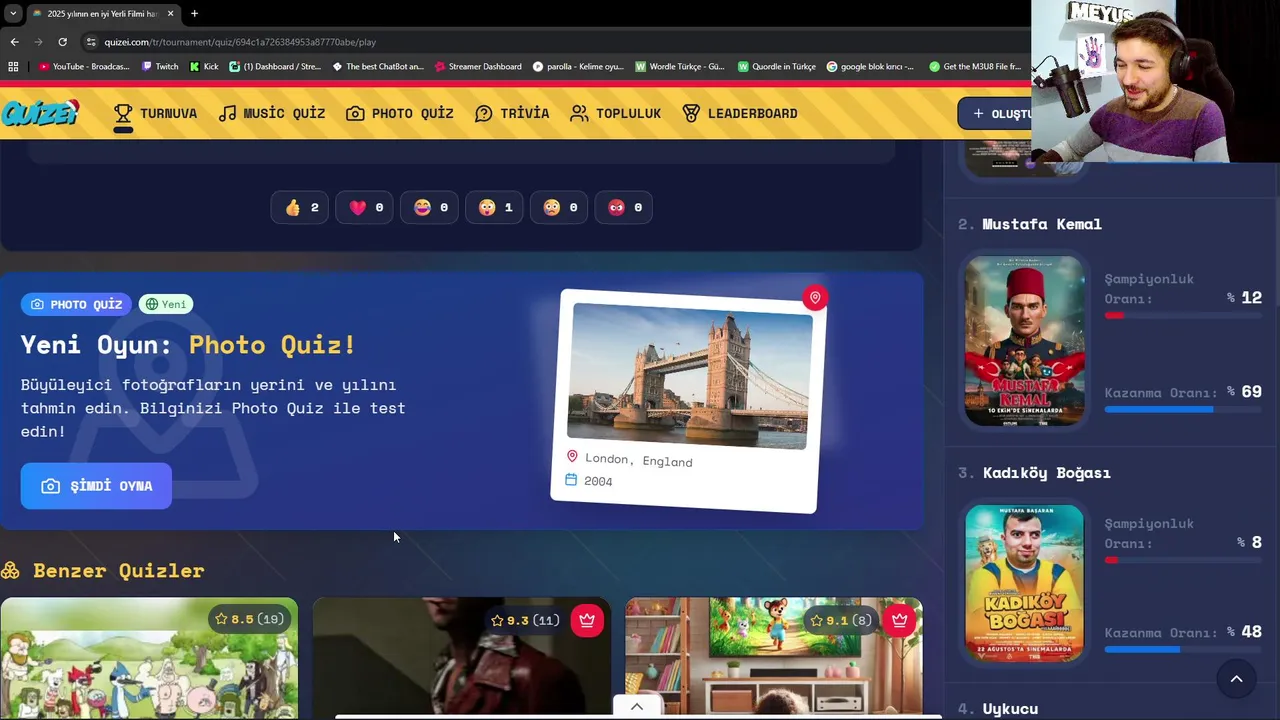Open the google blok kırıcı bookmark
1280x720 pixels.
[870, 67]
